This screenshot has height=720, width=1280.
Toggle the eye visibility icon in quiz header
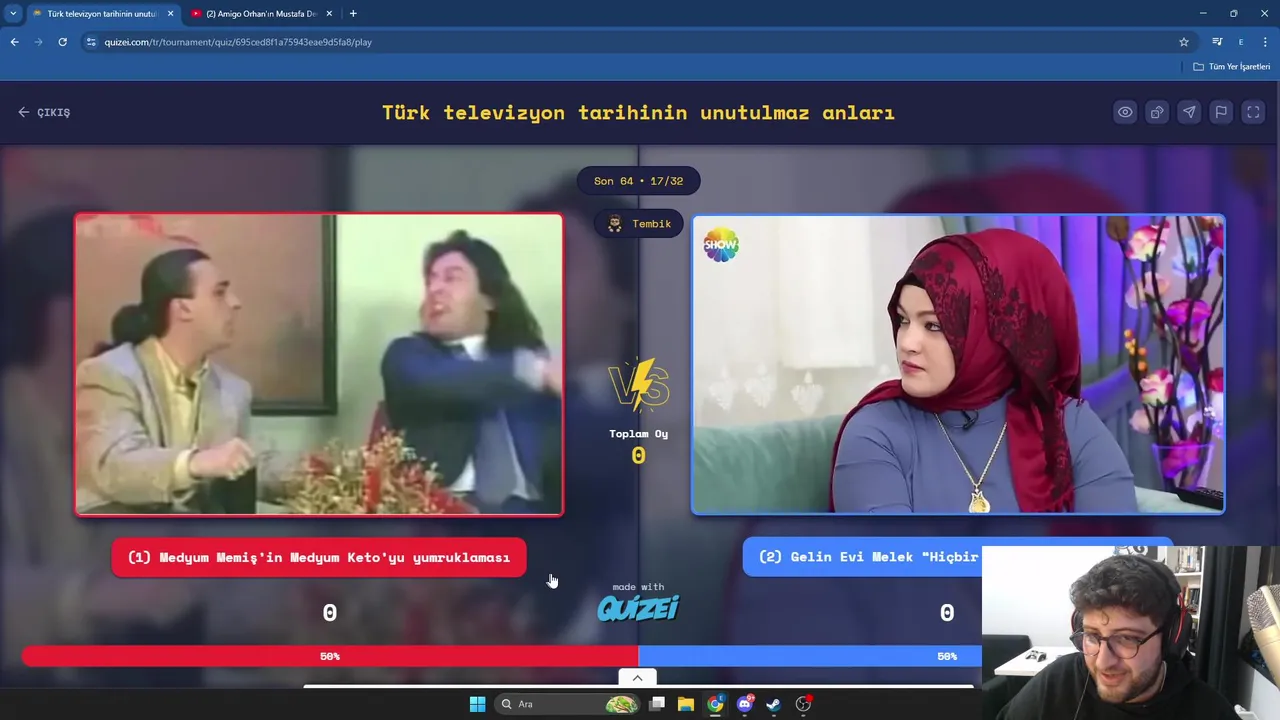tap(1125, 112)
